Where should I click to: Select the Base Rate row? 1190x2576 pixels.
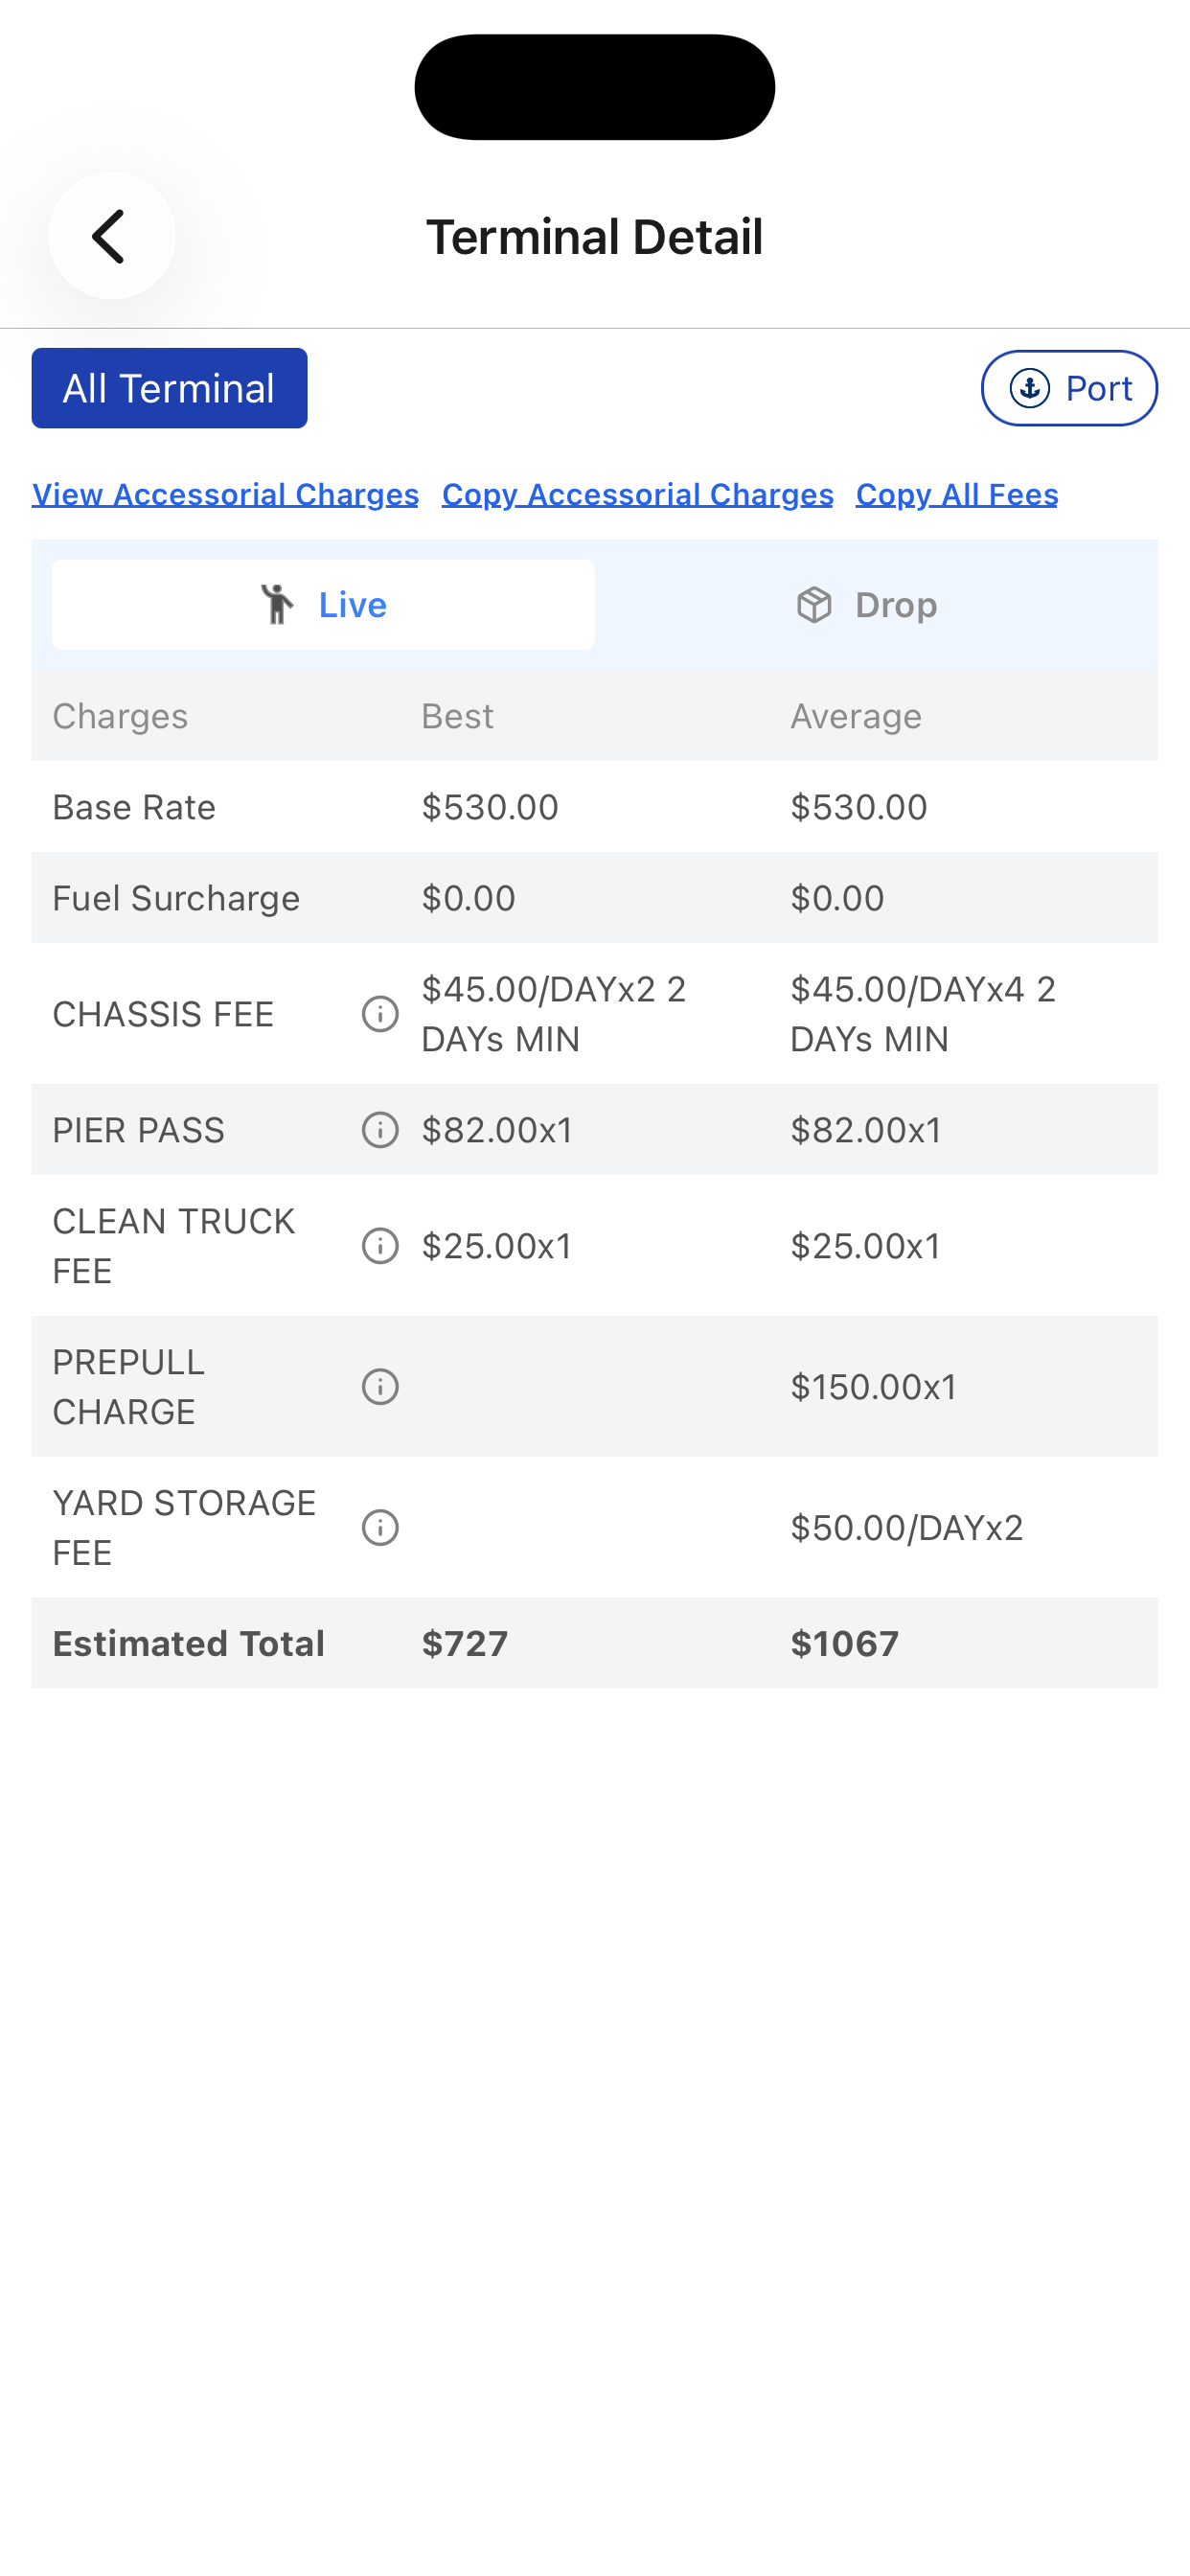[595, 807]
